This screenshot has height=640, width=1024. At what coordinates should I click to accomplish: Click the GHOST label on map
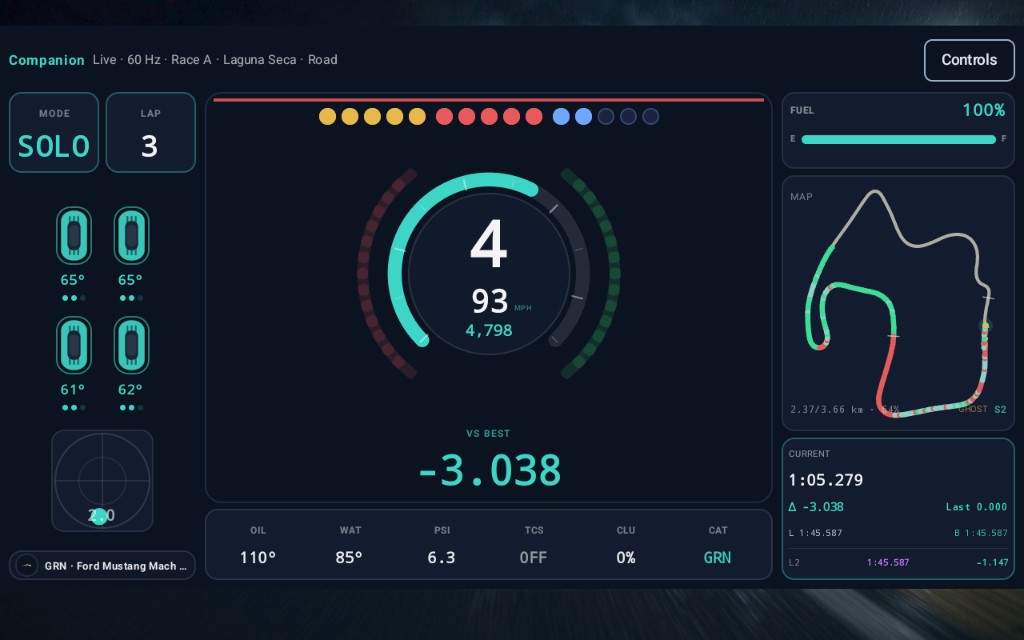point(972,409)
